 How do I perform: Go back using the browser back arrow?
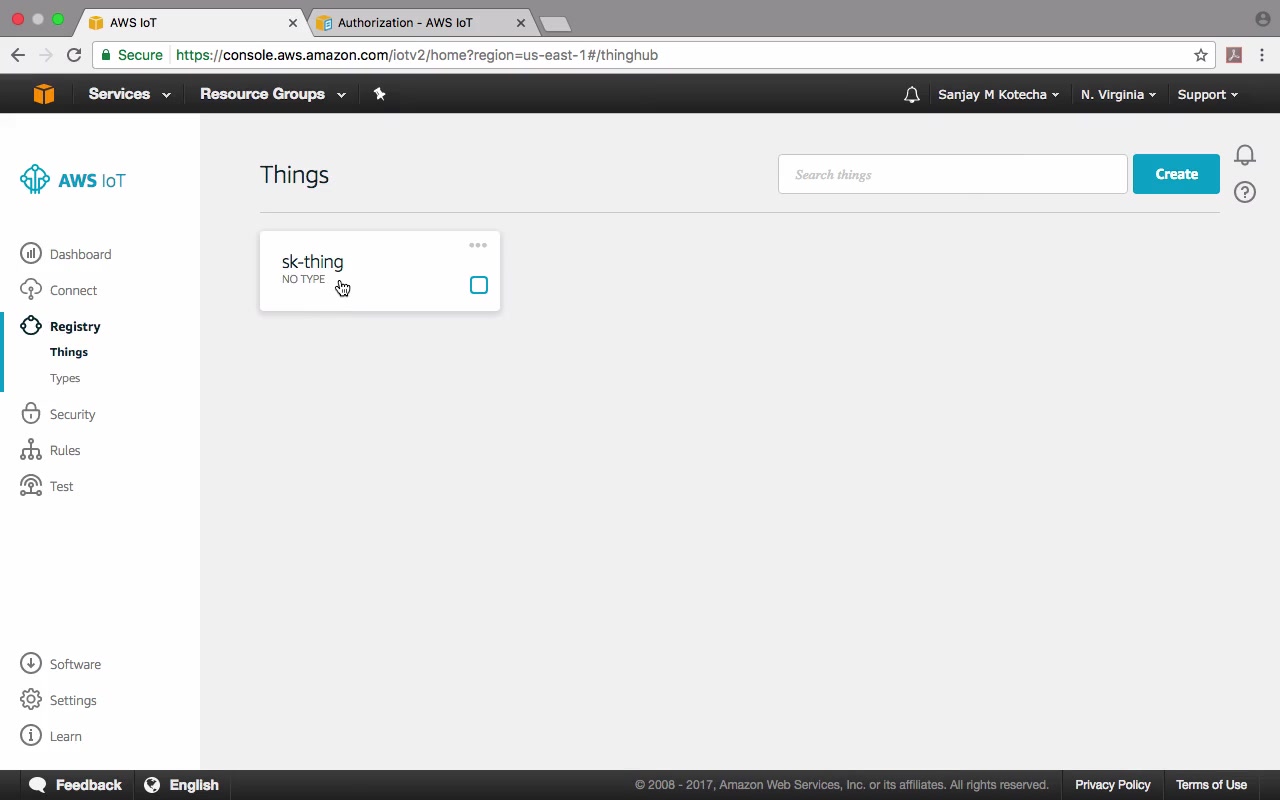(x=18, y=55)
